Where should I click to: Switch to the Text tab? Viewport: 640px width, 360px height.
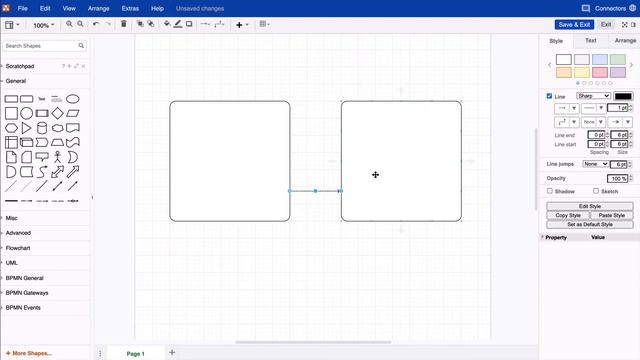(x=591, y=40)
